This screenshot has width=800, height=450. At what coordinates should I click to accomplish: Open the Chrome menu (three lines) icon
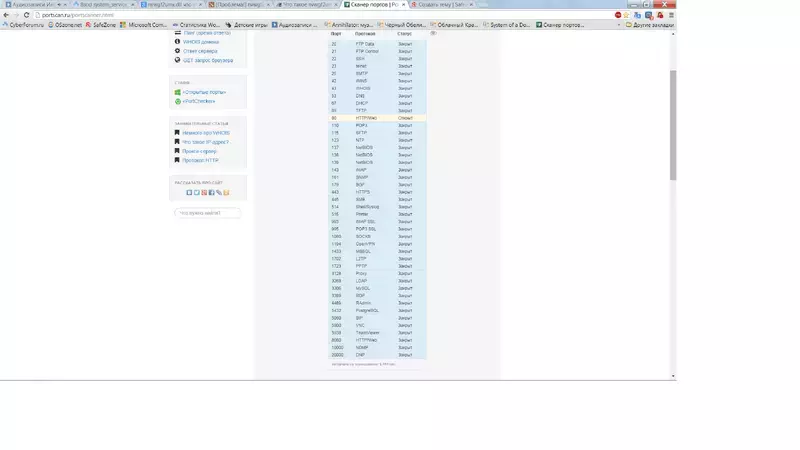[671, 15]
